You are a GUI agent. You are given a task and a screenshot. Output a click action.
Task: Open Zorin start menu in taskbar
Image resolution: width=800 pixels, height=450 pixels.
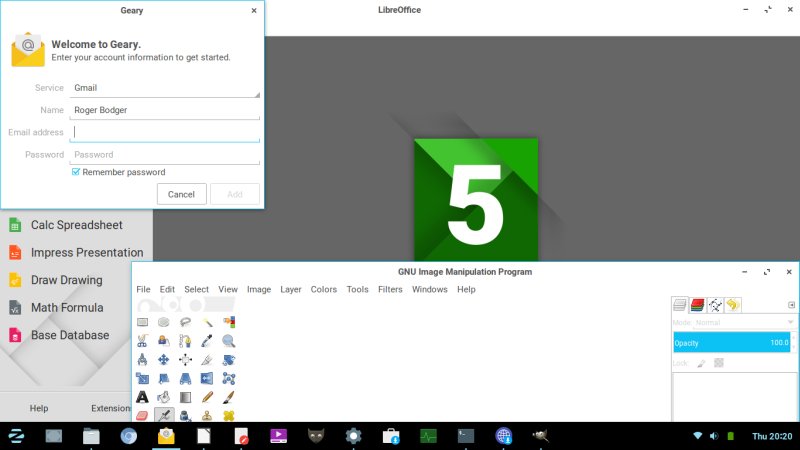pos(16,436)
